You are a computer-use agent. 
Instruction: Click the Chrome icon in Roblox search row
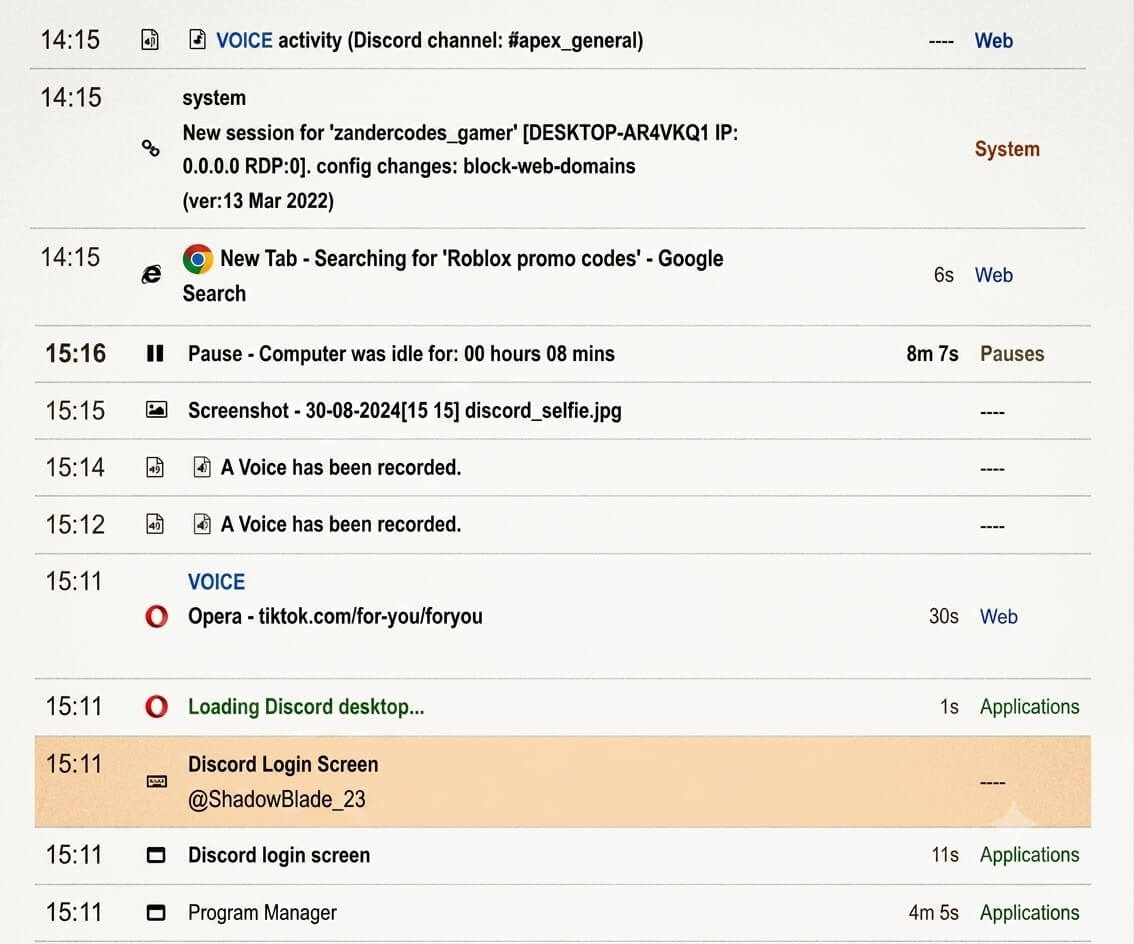tap(197, 258)
